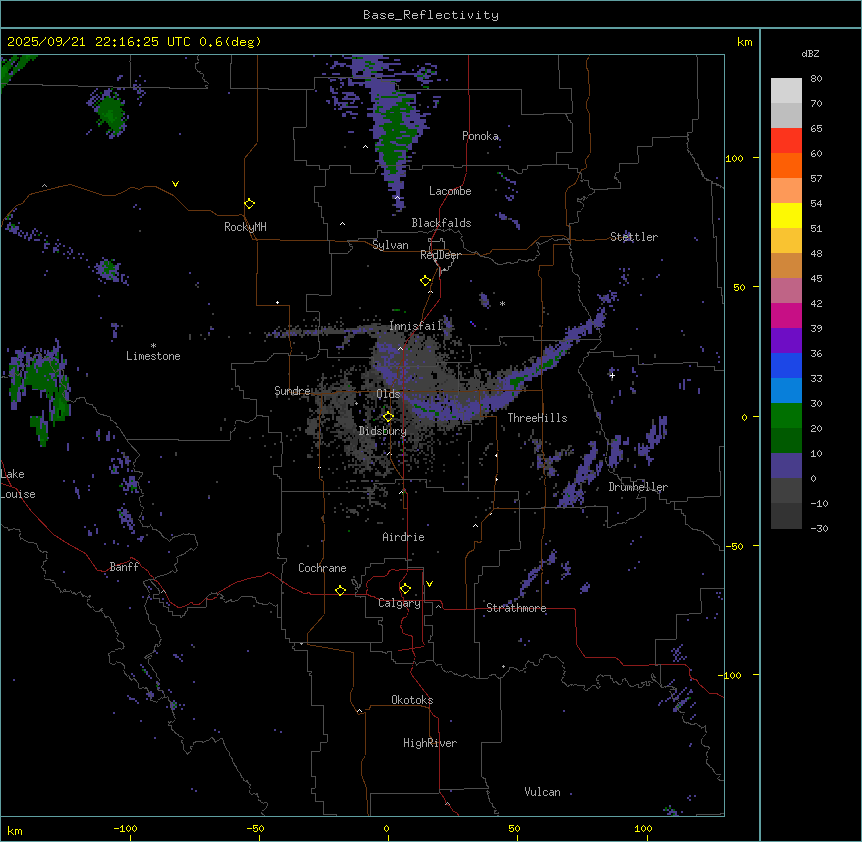Select the yellow diamond marker below RedDeer

point(426,281)
